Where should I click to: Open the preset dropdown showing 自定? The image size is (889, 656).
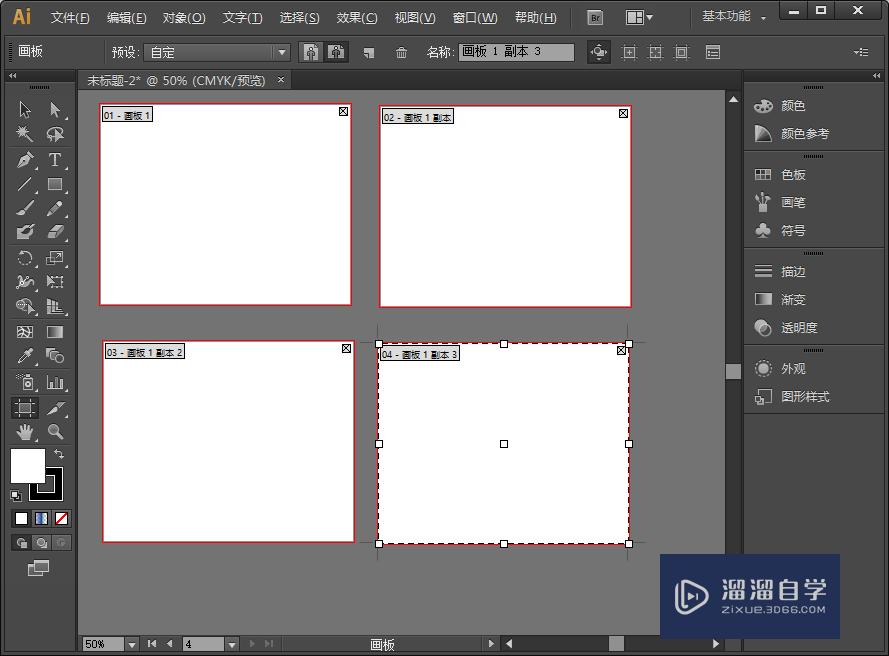coord(217,53)
